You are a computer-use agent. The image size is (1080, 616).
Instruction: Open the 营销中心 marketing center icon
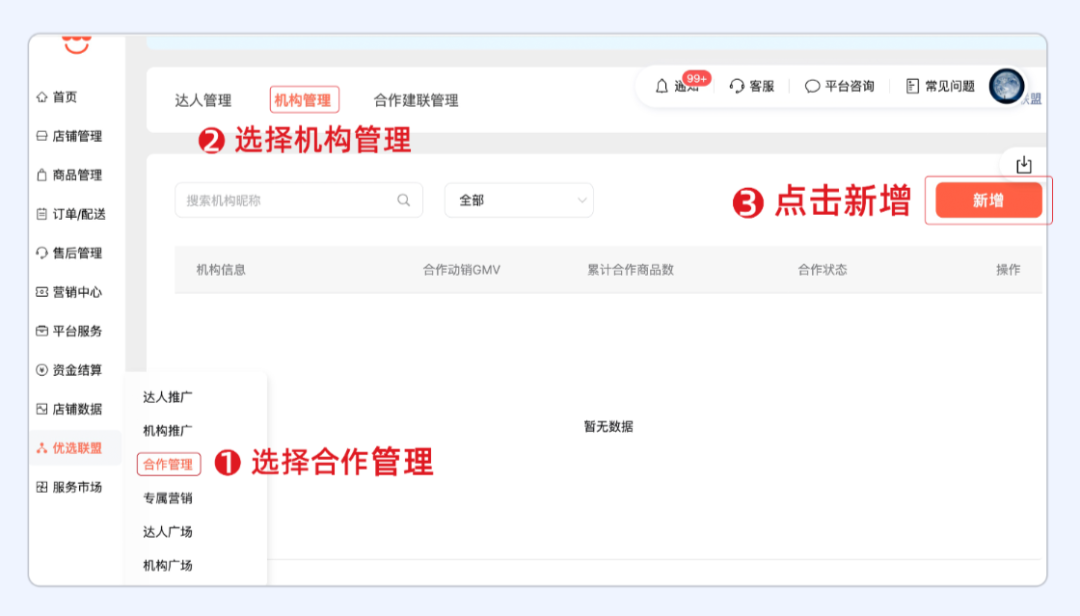pos(40,292)
